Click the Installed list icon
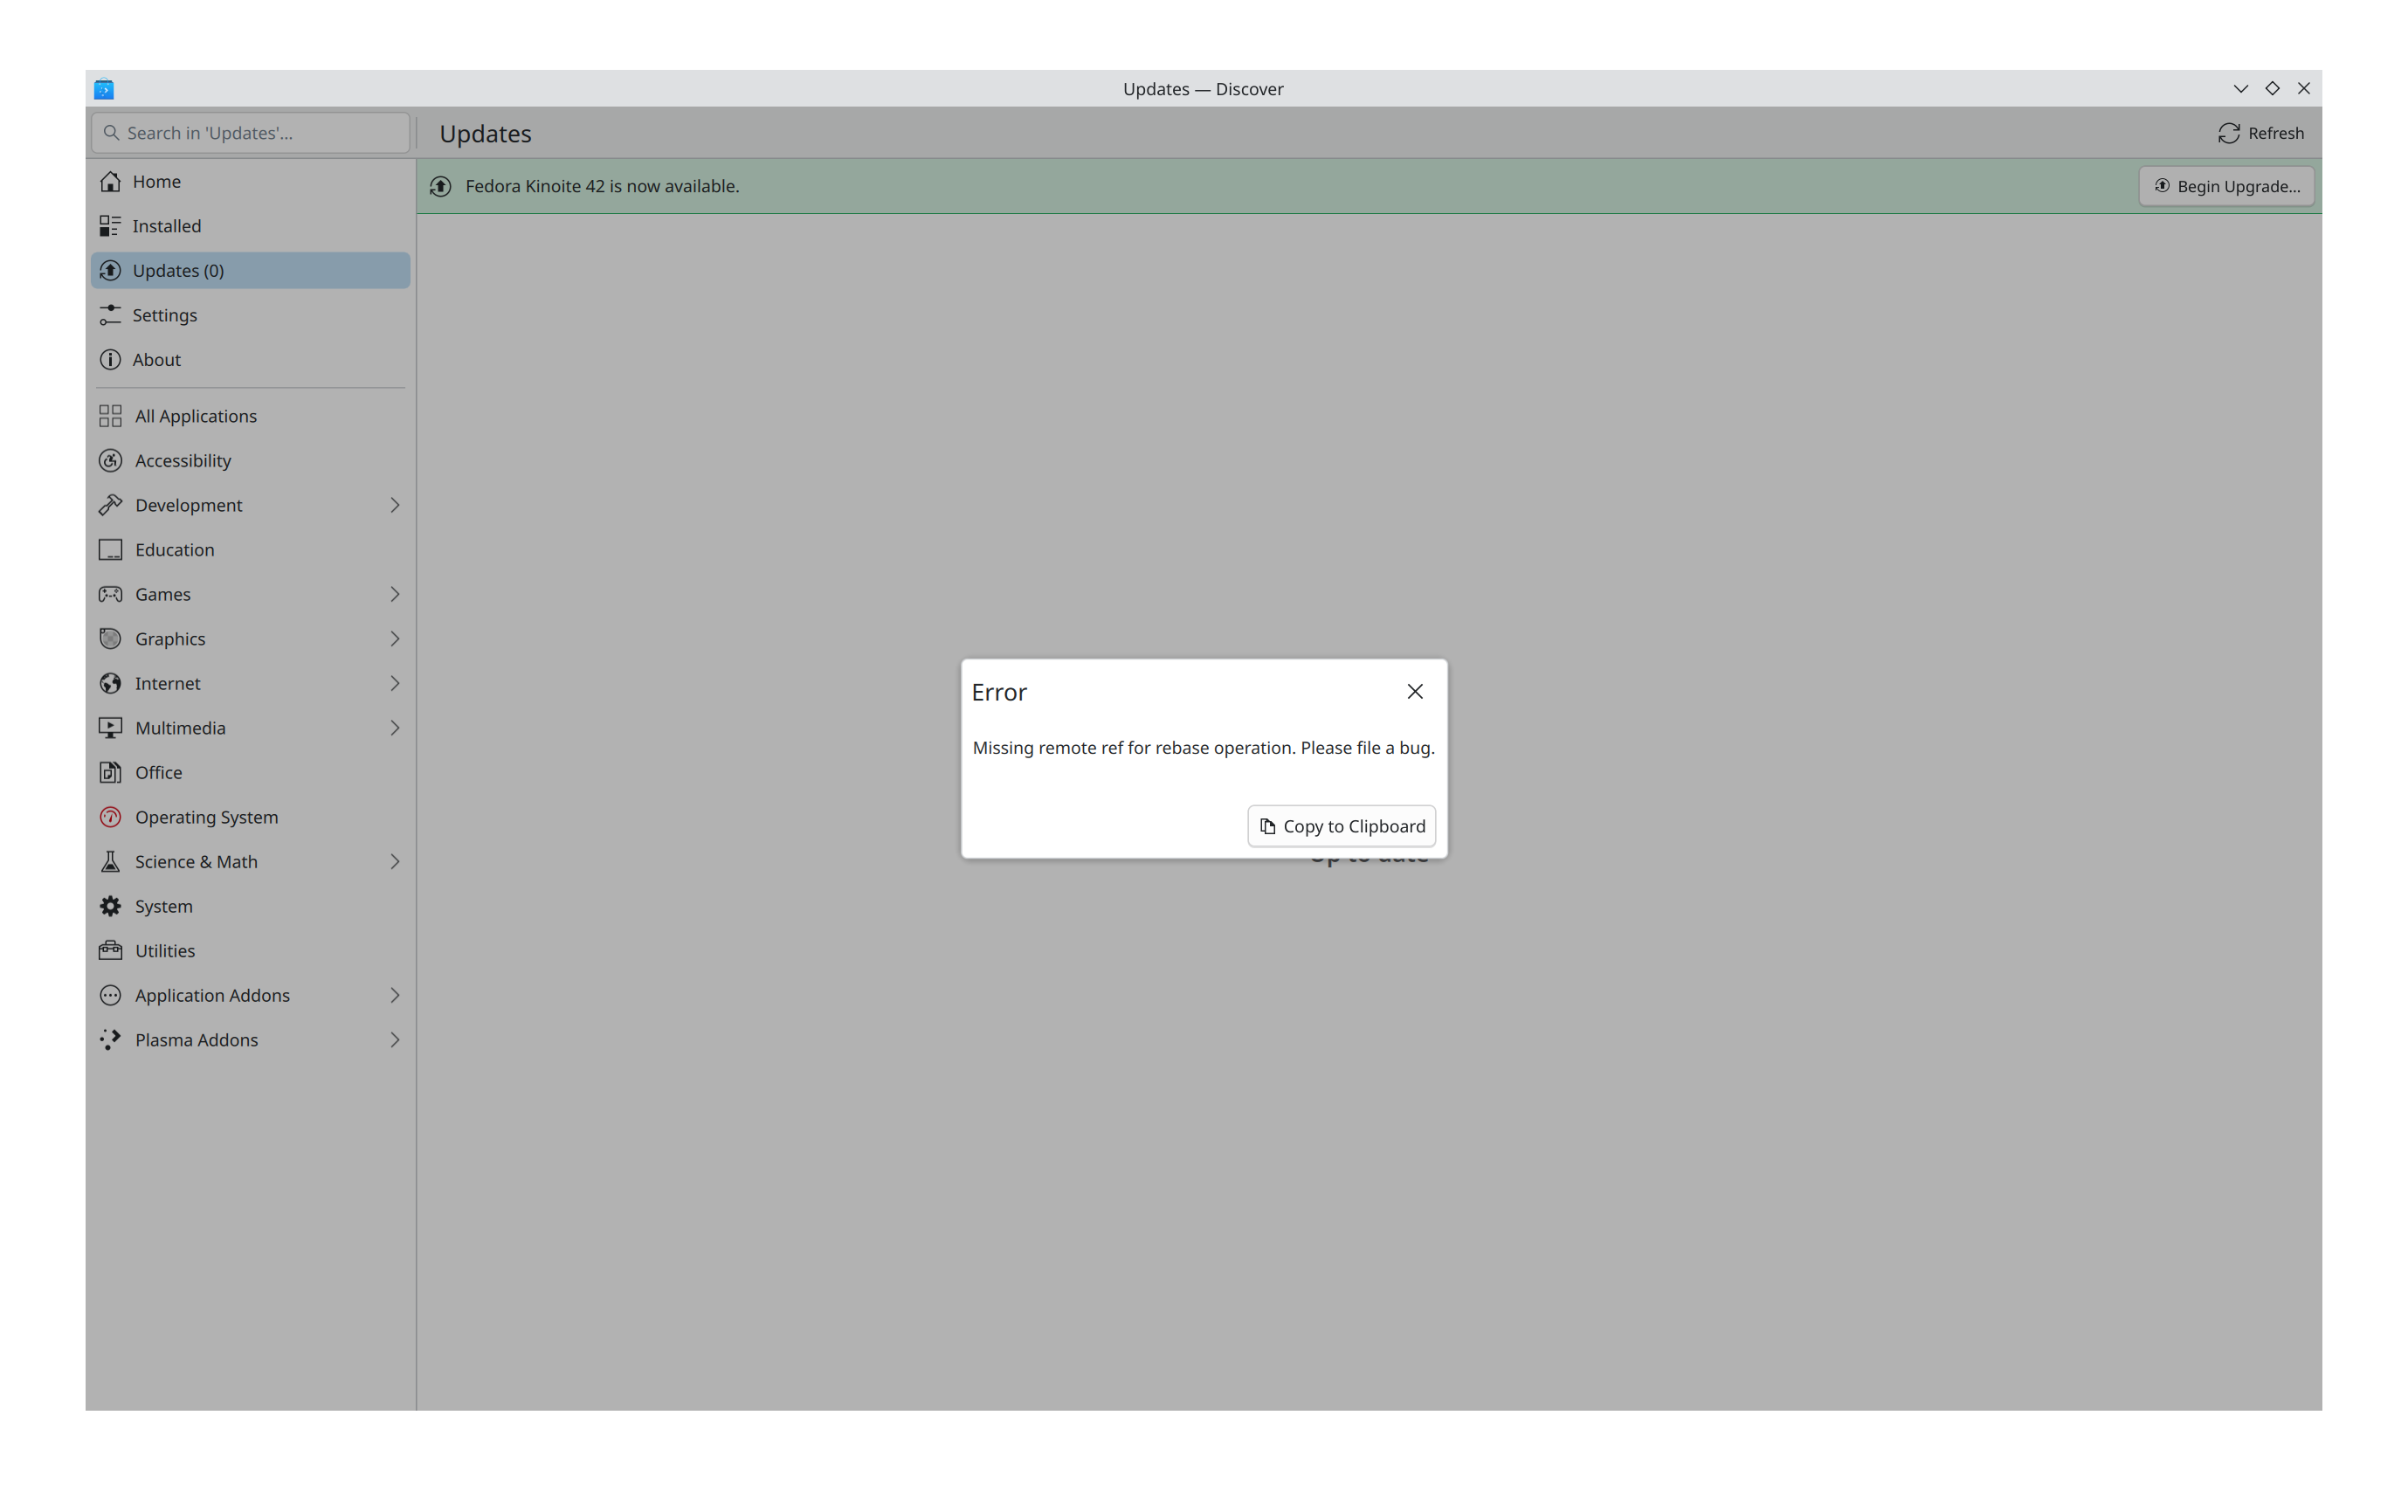 pos(110,226)
